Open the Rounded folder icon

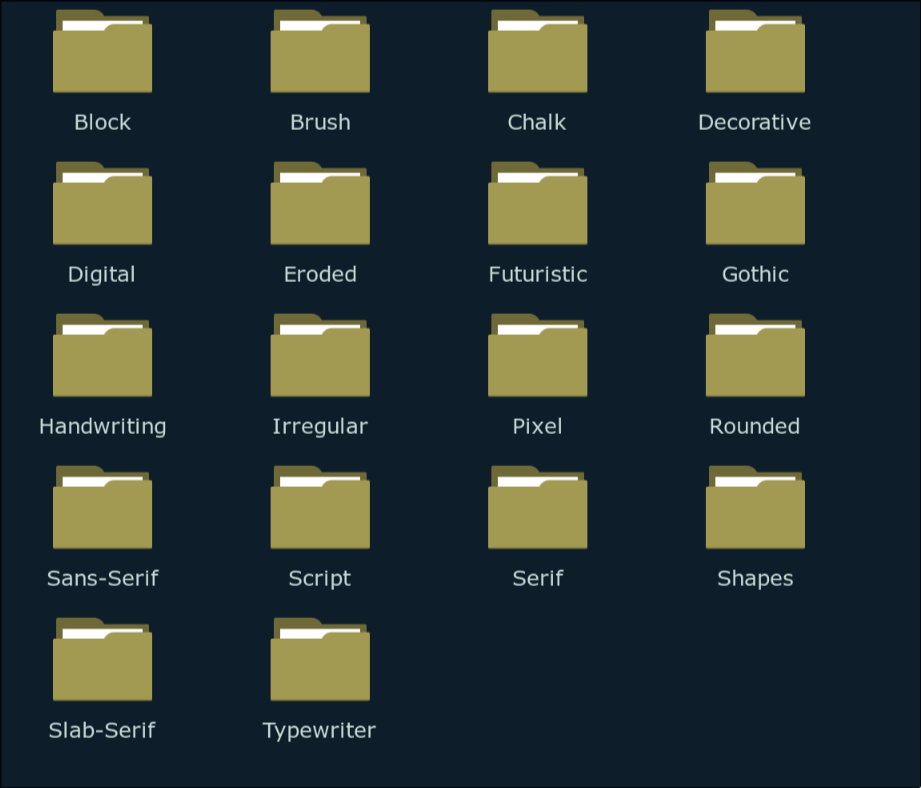point(755,355)
